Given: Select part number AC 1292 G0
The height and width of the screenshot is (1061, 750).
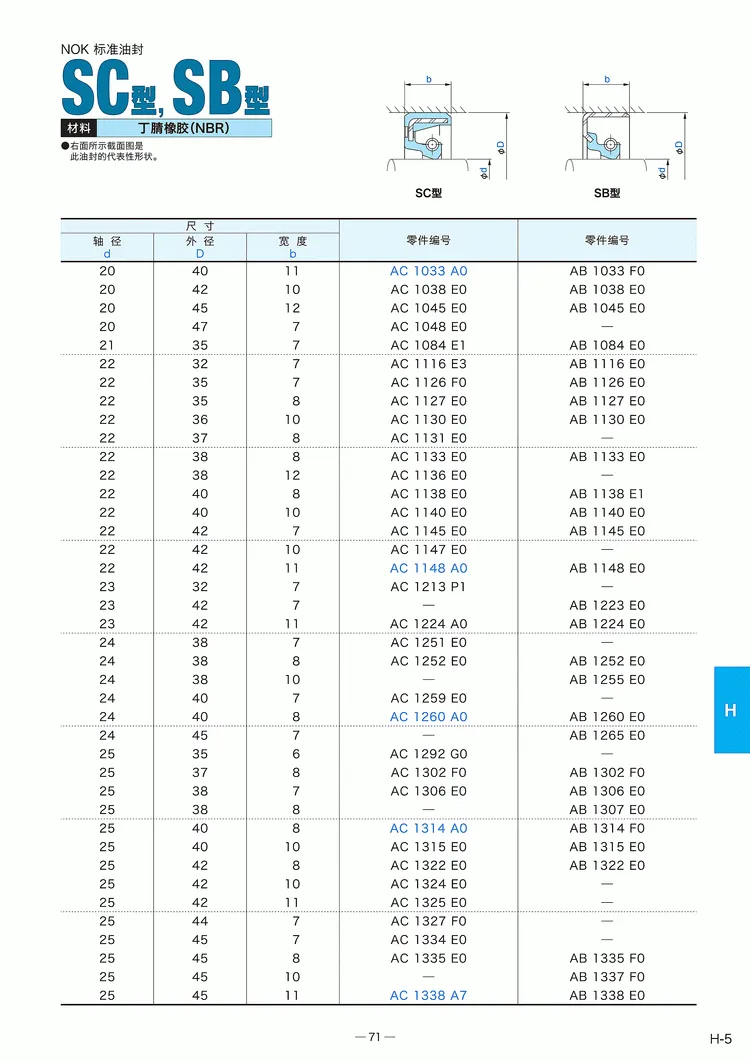Looking at the screenshot, I should pyautogui.click(x=428, y=754).
